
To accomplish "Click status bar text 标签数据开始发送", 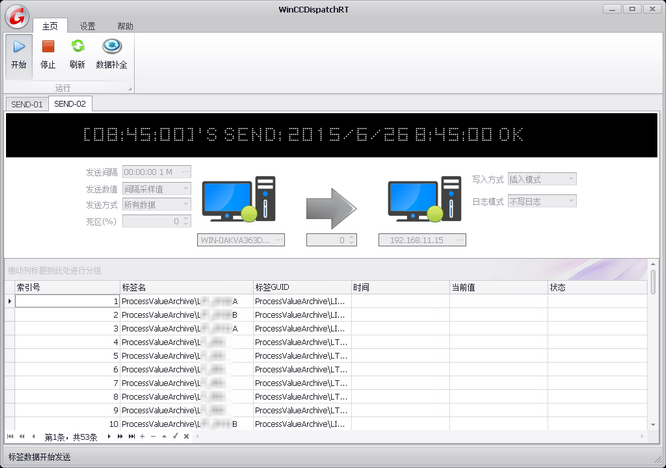I will 40,457.
